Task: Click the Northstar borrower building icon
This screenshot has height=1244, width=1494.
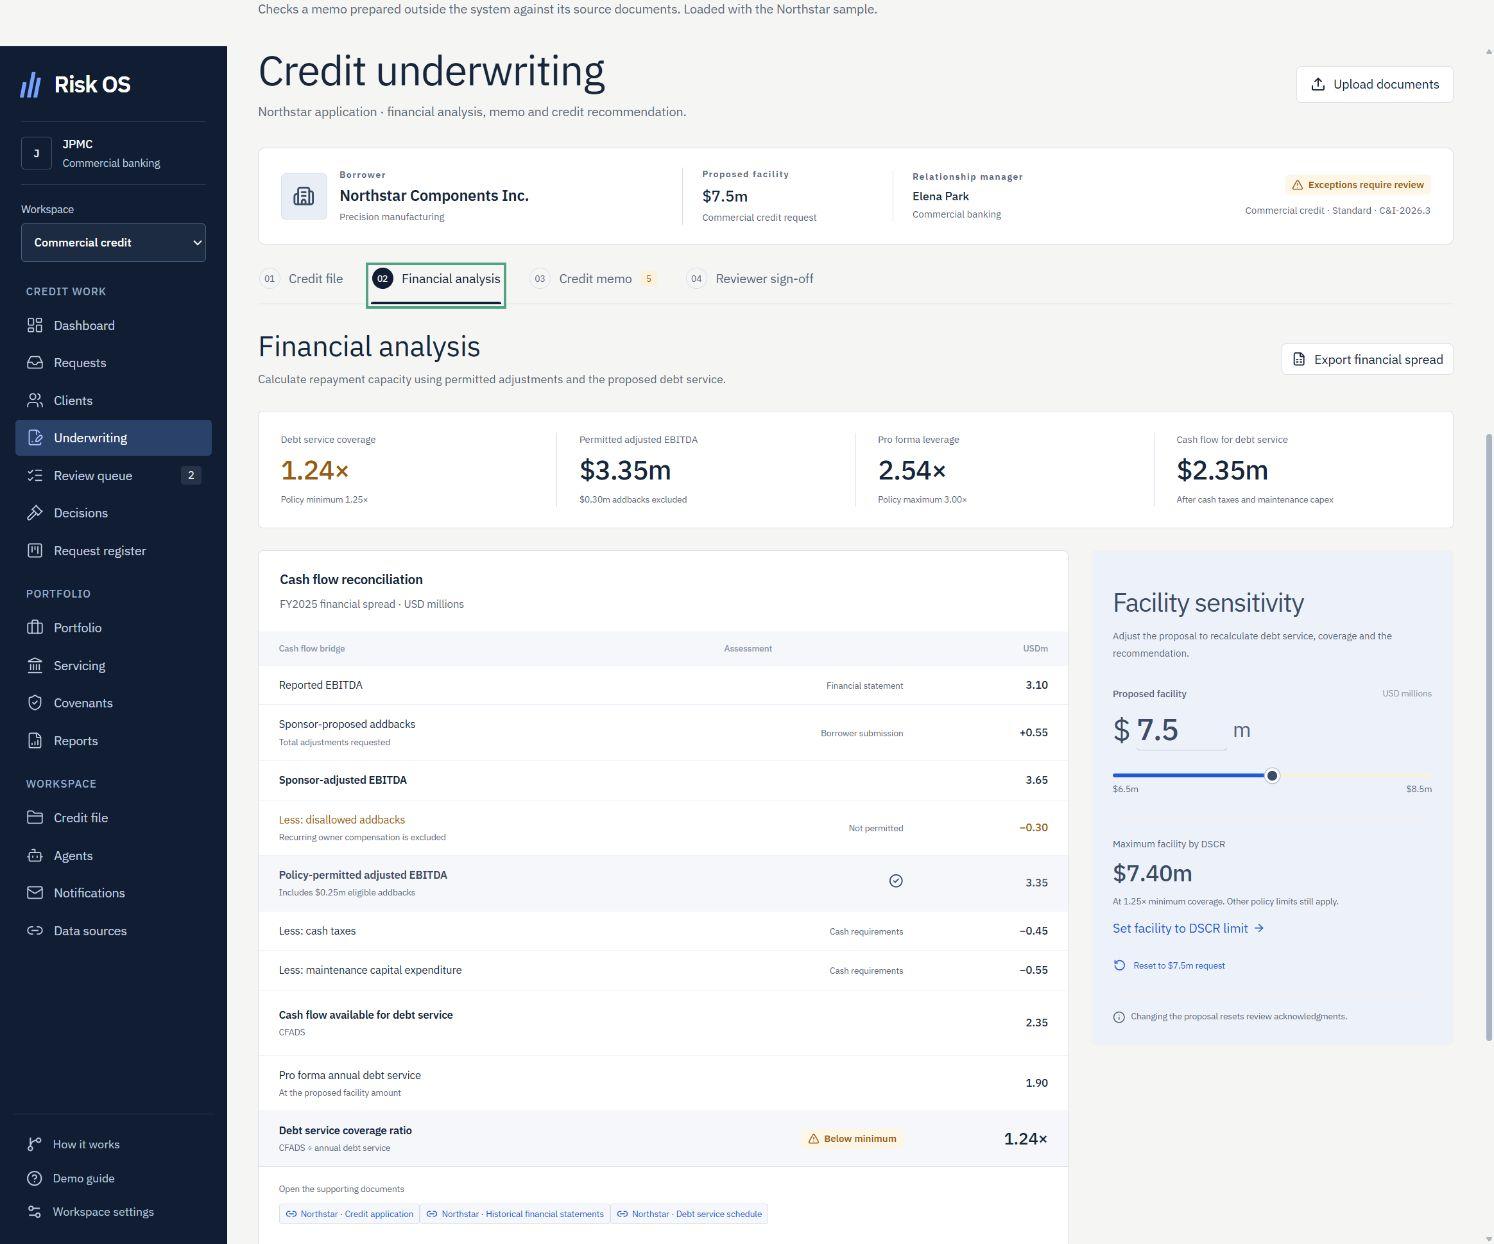Action: click(x=303, y=197)
